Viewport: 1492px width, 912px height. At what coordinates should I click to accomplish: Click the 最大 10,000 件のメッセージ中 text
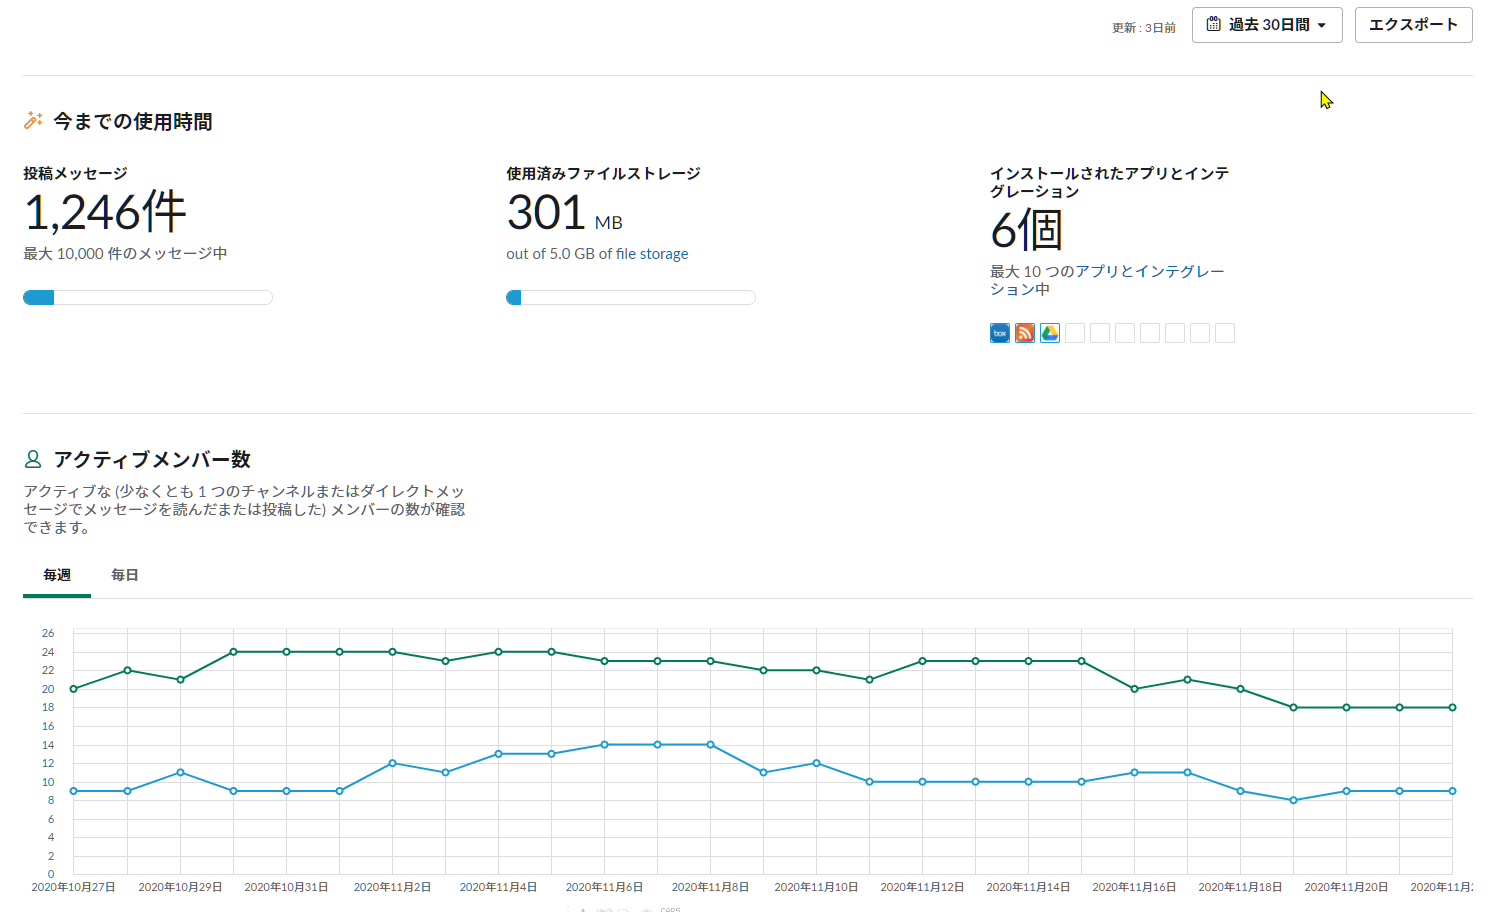(x=125, y=254)
